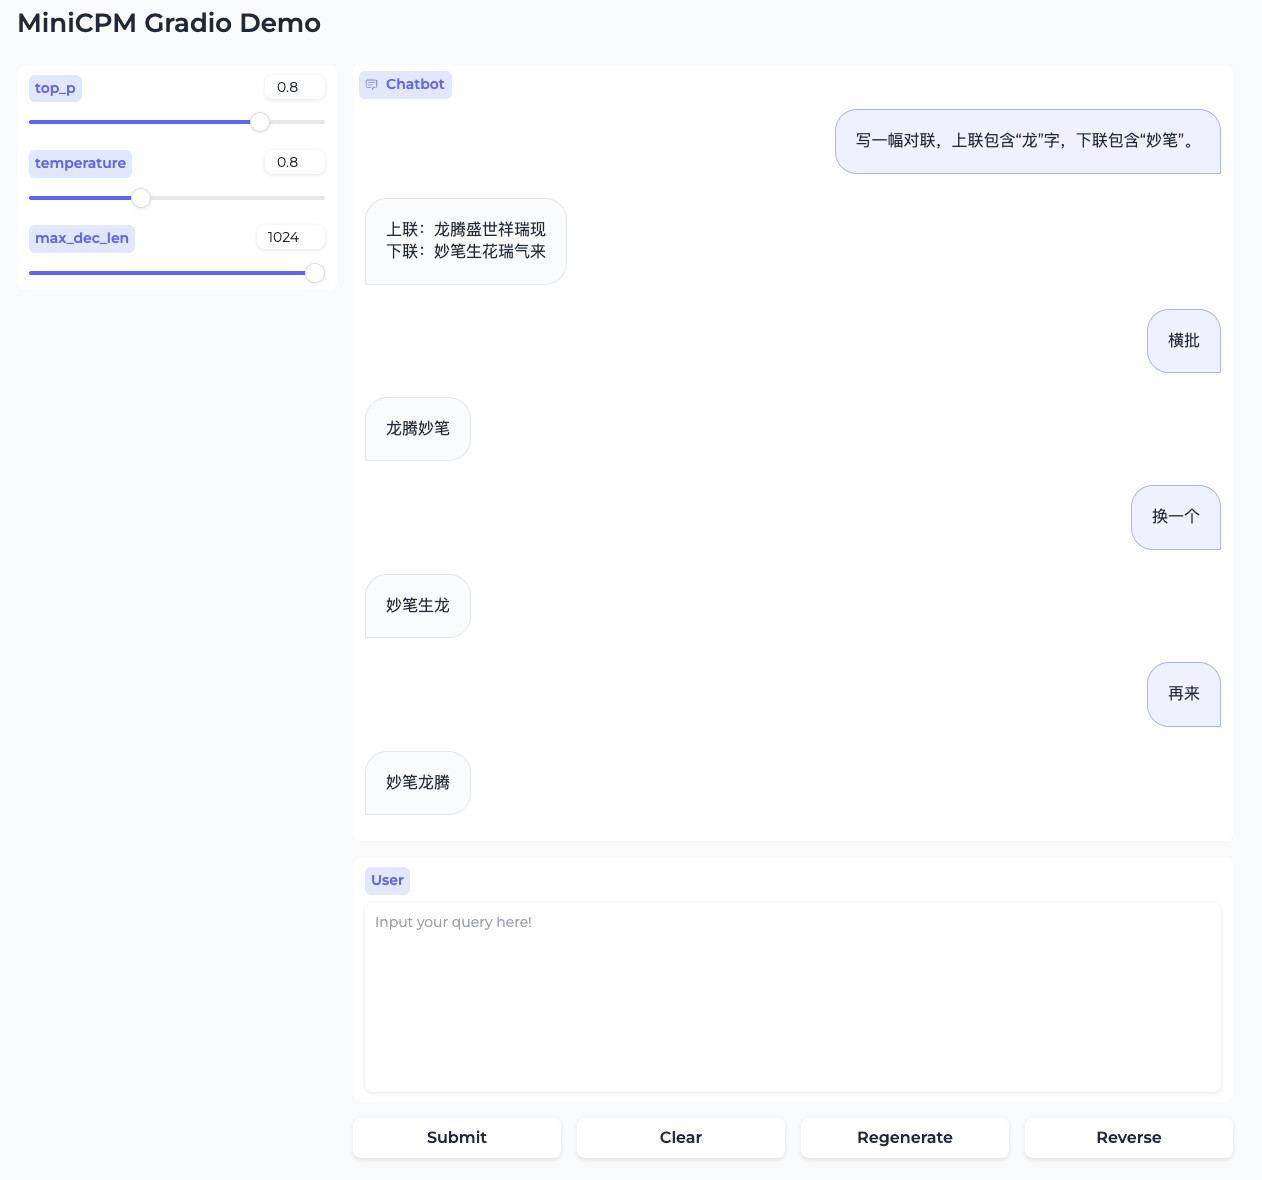The height and width of the screenshot is (1180, 1262).
Task: Click the user message about 写一幅对联
Action: [x=1028, y=141]
